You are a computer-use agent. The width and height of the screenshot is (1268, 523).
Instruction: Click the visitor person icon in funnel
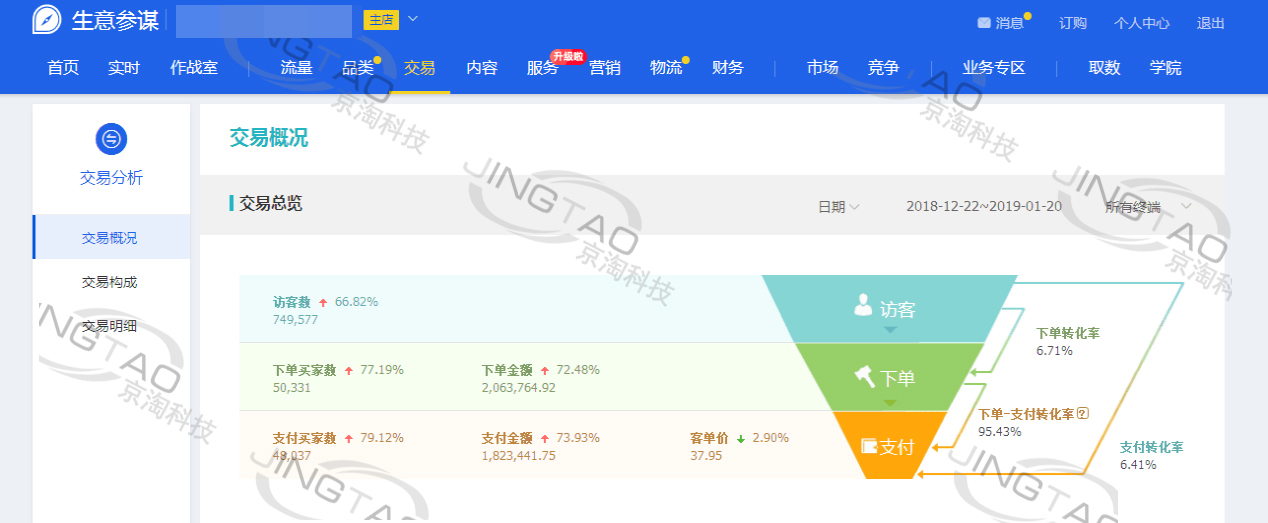coord(863,306)
